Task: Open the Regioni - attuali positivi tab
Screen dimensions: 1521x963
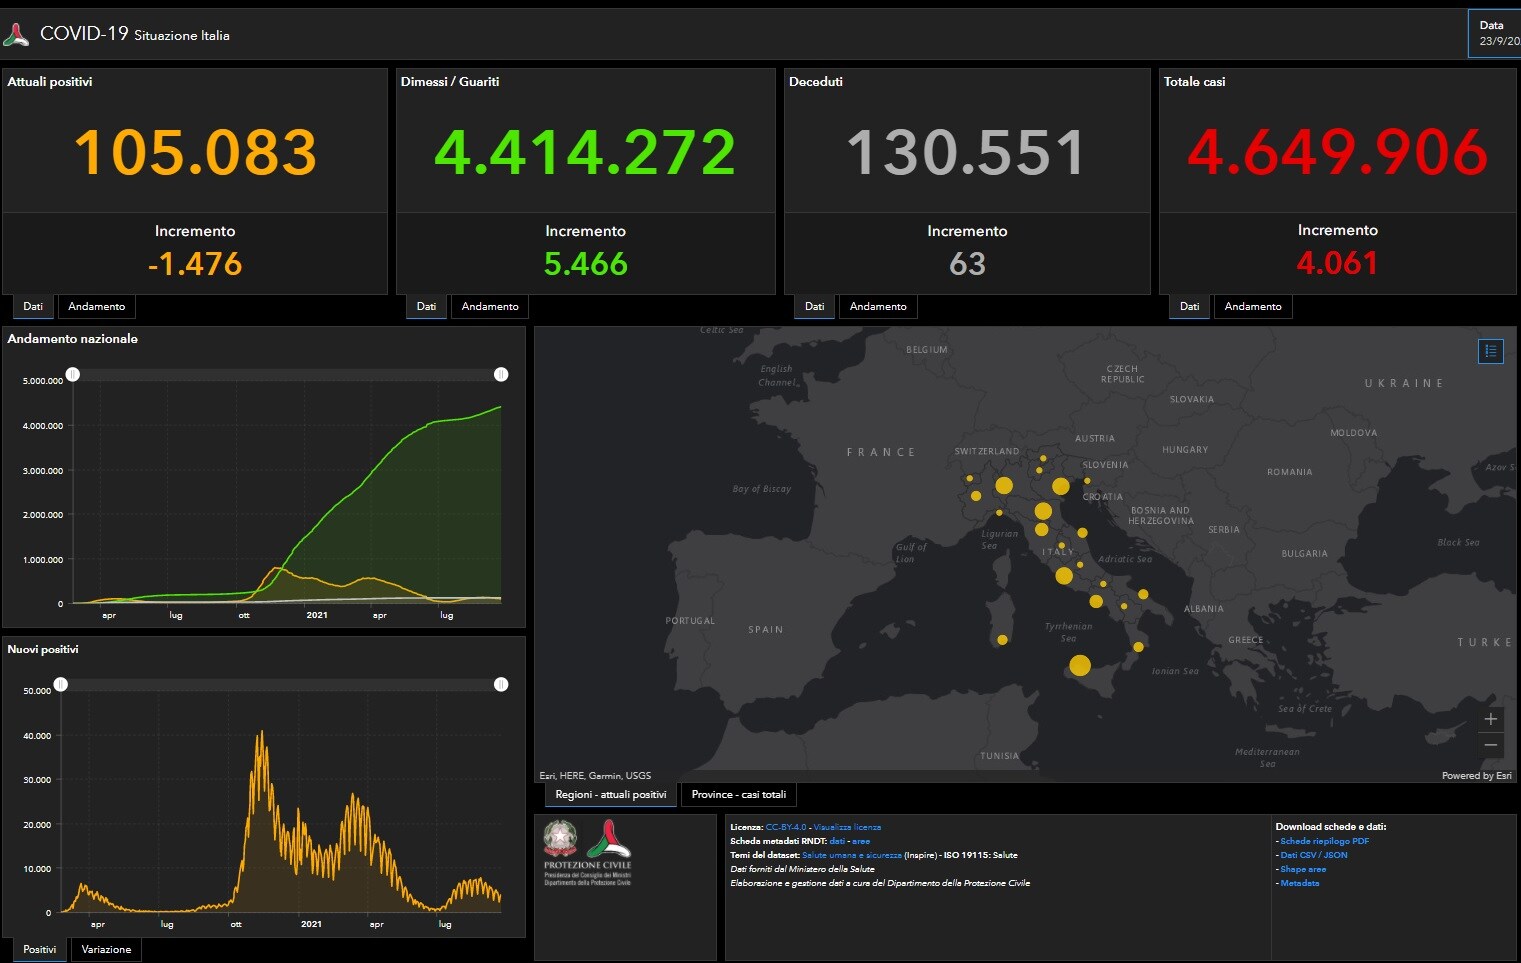Action: 610,795
